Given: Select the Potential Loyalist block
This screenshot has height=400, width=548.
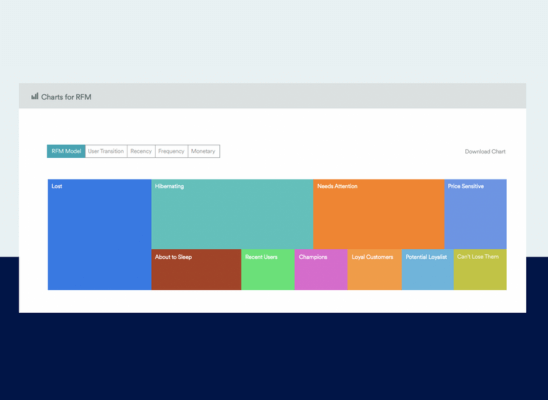Looking at the screenshot, I should [x=428, y=269].
